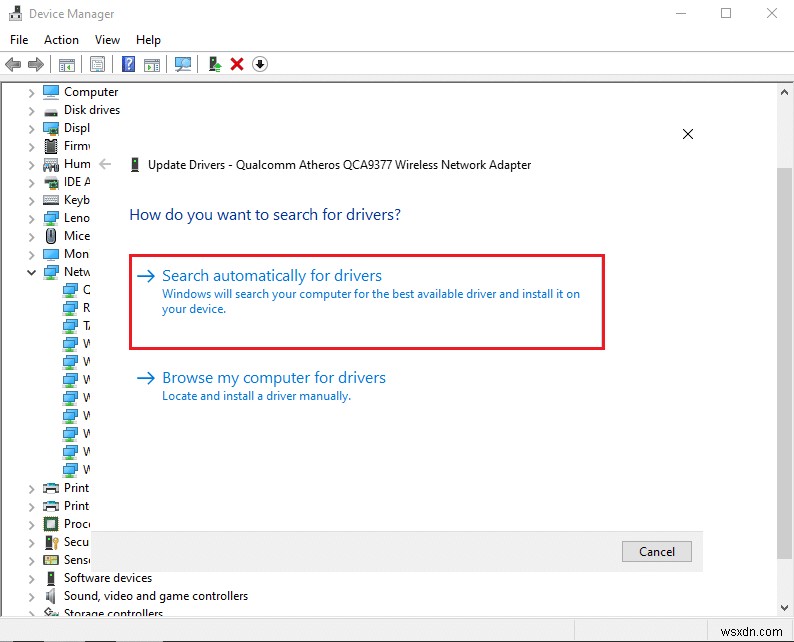Expand the Keyboards node chevron
794x642 pixels.
pyautogui.click(x=31, y=201)
